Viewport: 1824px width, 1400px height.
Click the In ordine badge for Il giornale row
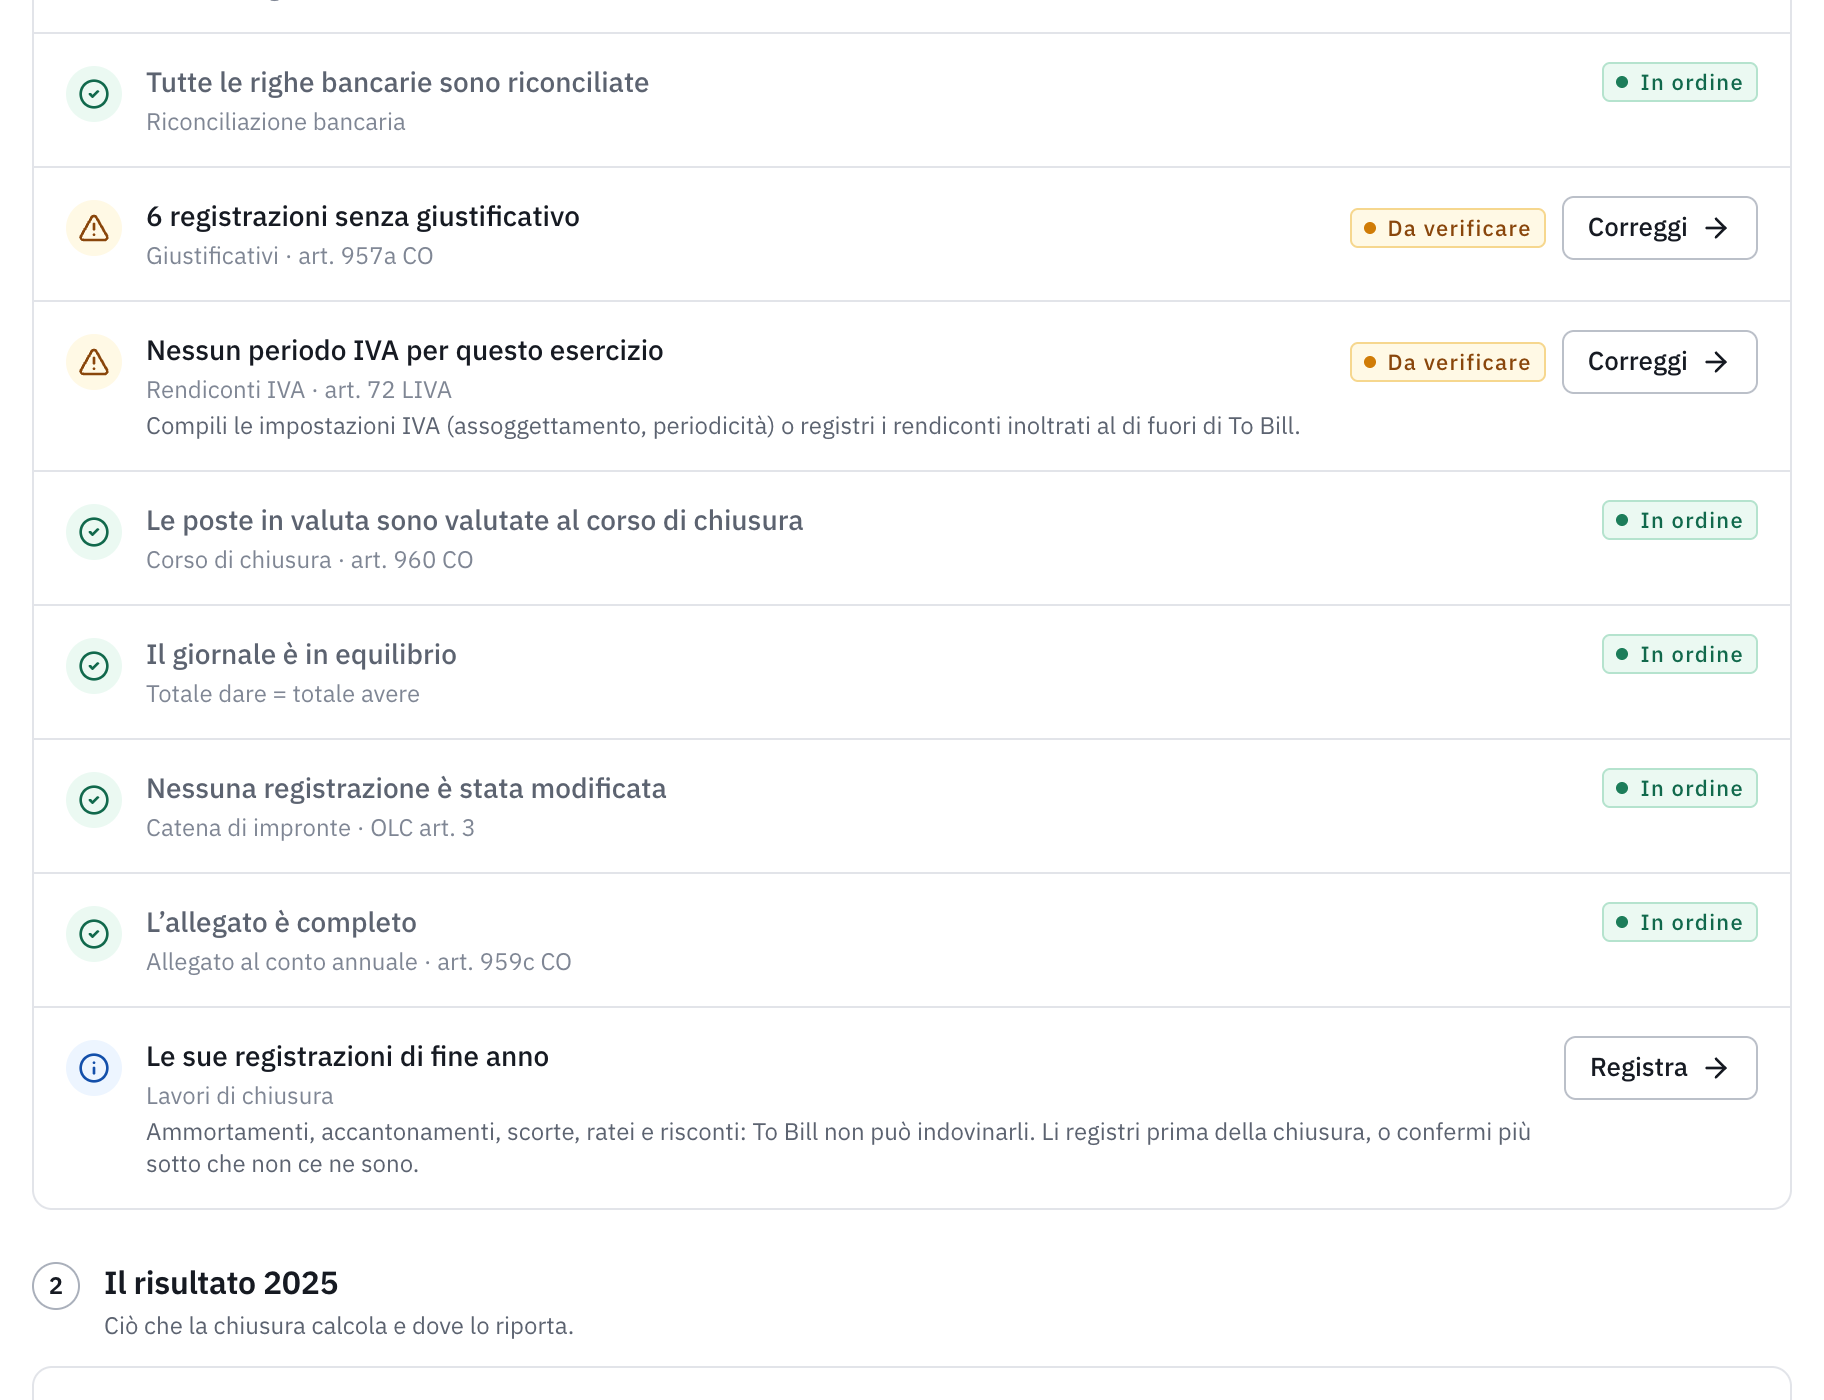(x=1679, y=654)
